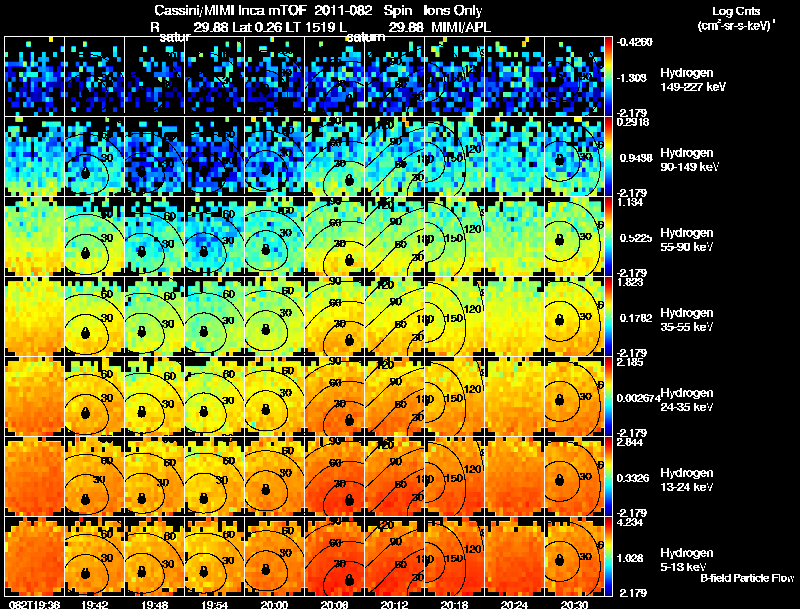Click the color bar beside Hydrogen 35-55 keV
The width and height of the screenshot is (800, 609).
(x=608, y=316)
